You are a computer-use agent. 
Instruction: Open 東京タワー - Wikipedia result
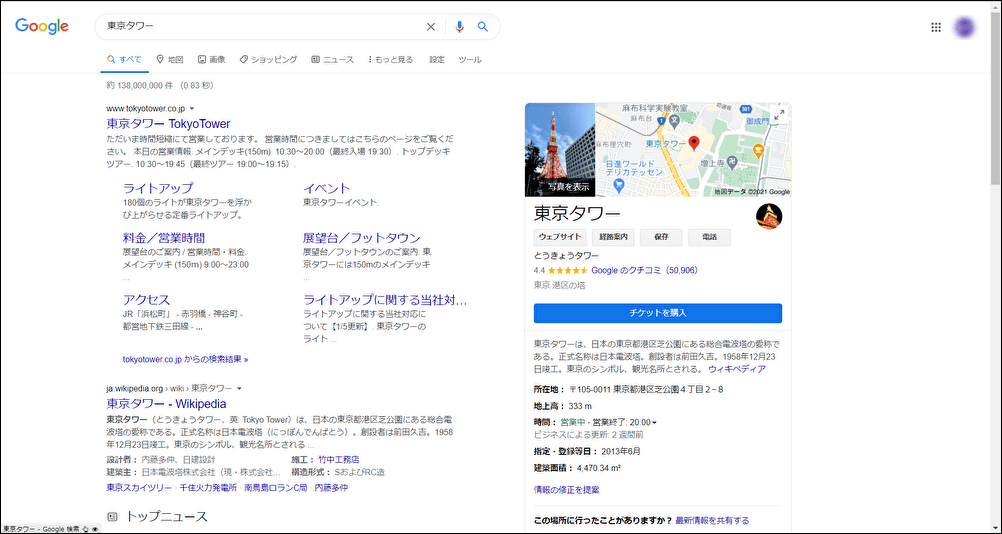[166, 404]
